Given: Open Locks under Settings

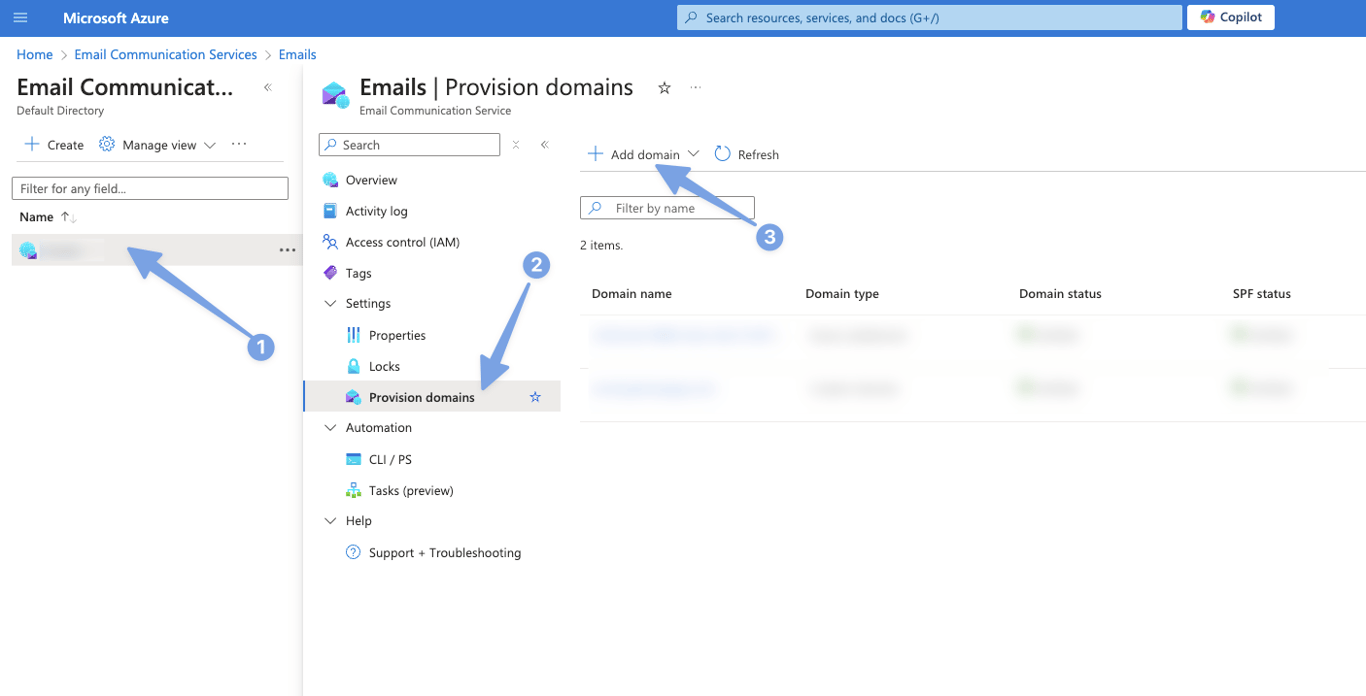Looking at the screenshot, I should [x=384, y=366].
